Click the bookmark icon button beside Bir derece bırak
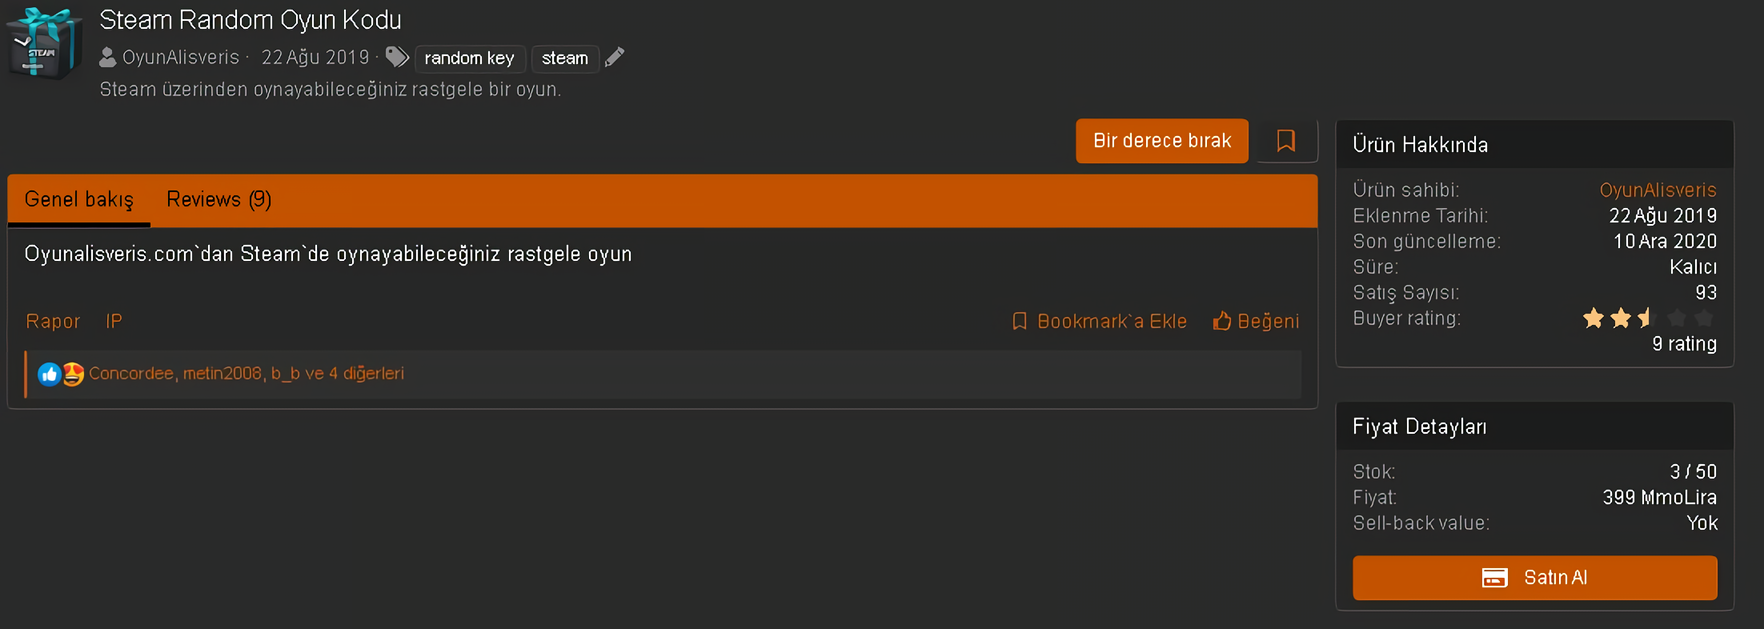This screenshot has height=629, width=1764. pyautogui.click(x=1286, y=141)
